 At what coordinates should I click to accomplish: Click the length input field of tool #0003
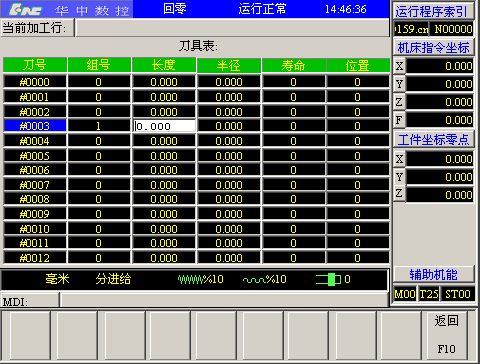[x=164, y=126]
